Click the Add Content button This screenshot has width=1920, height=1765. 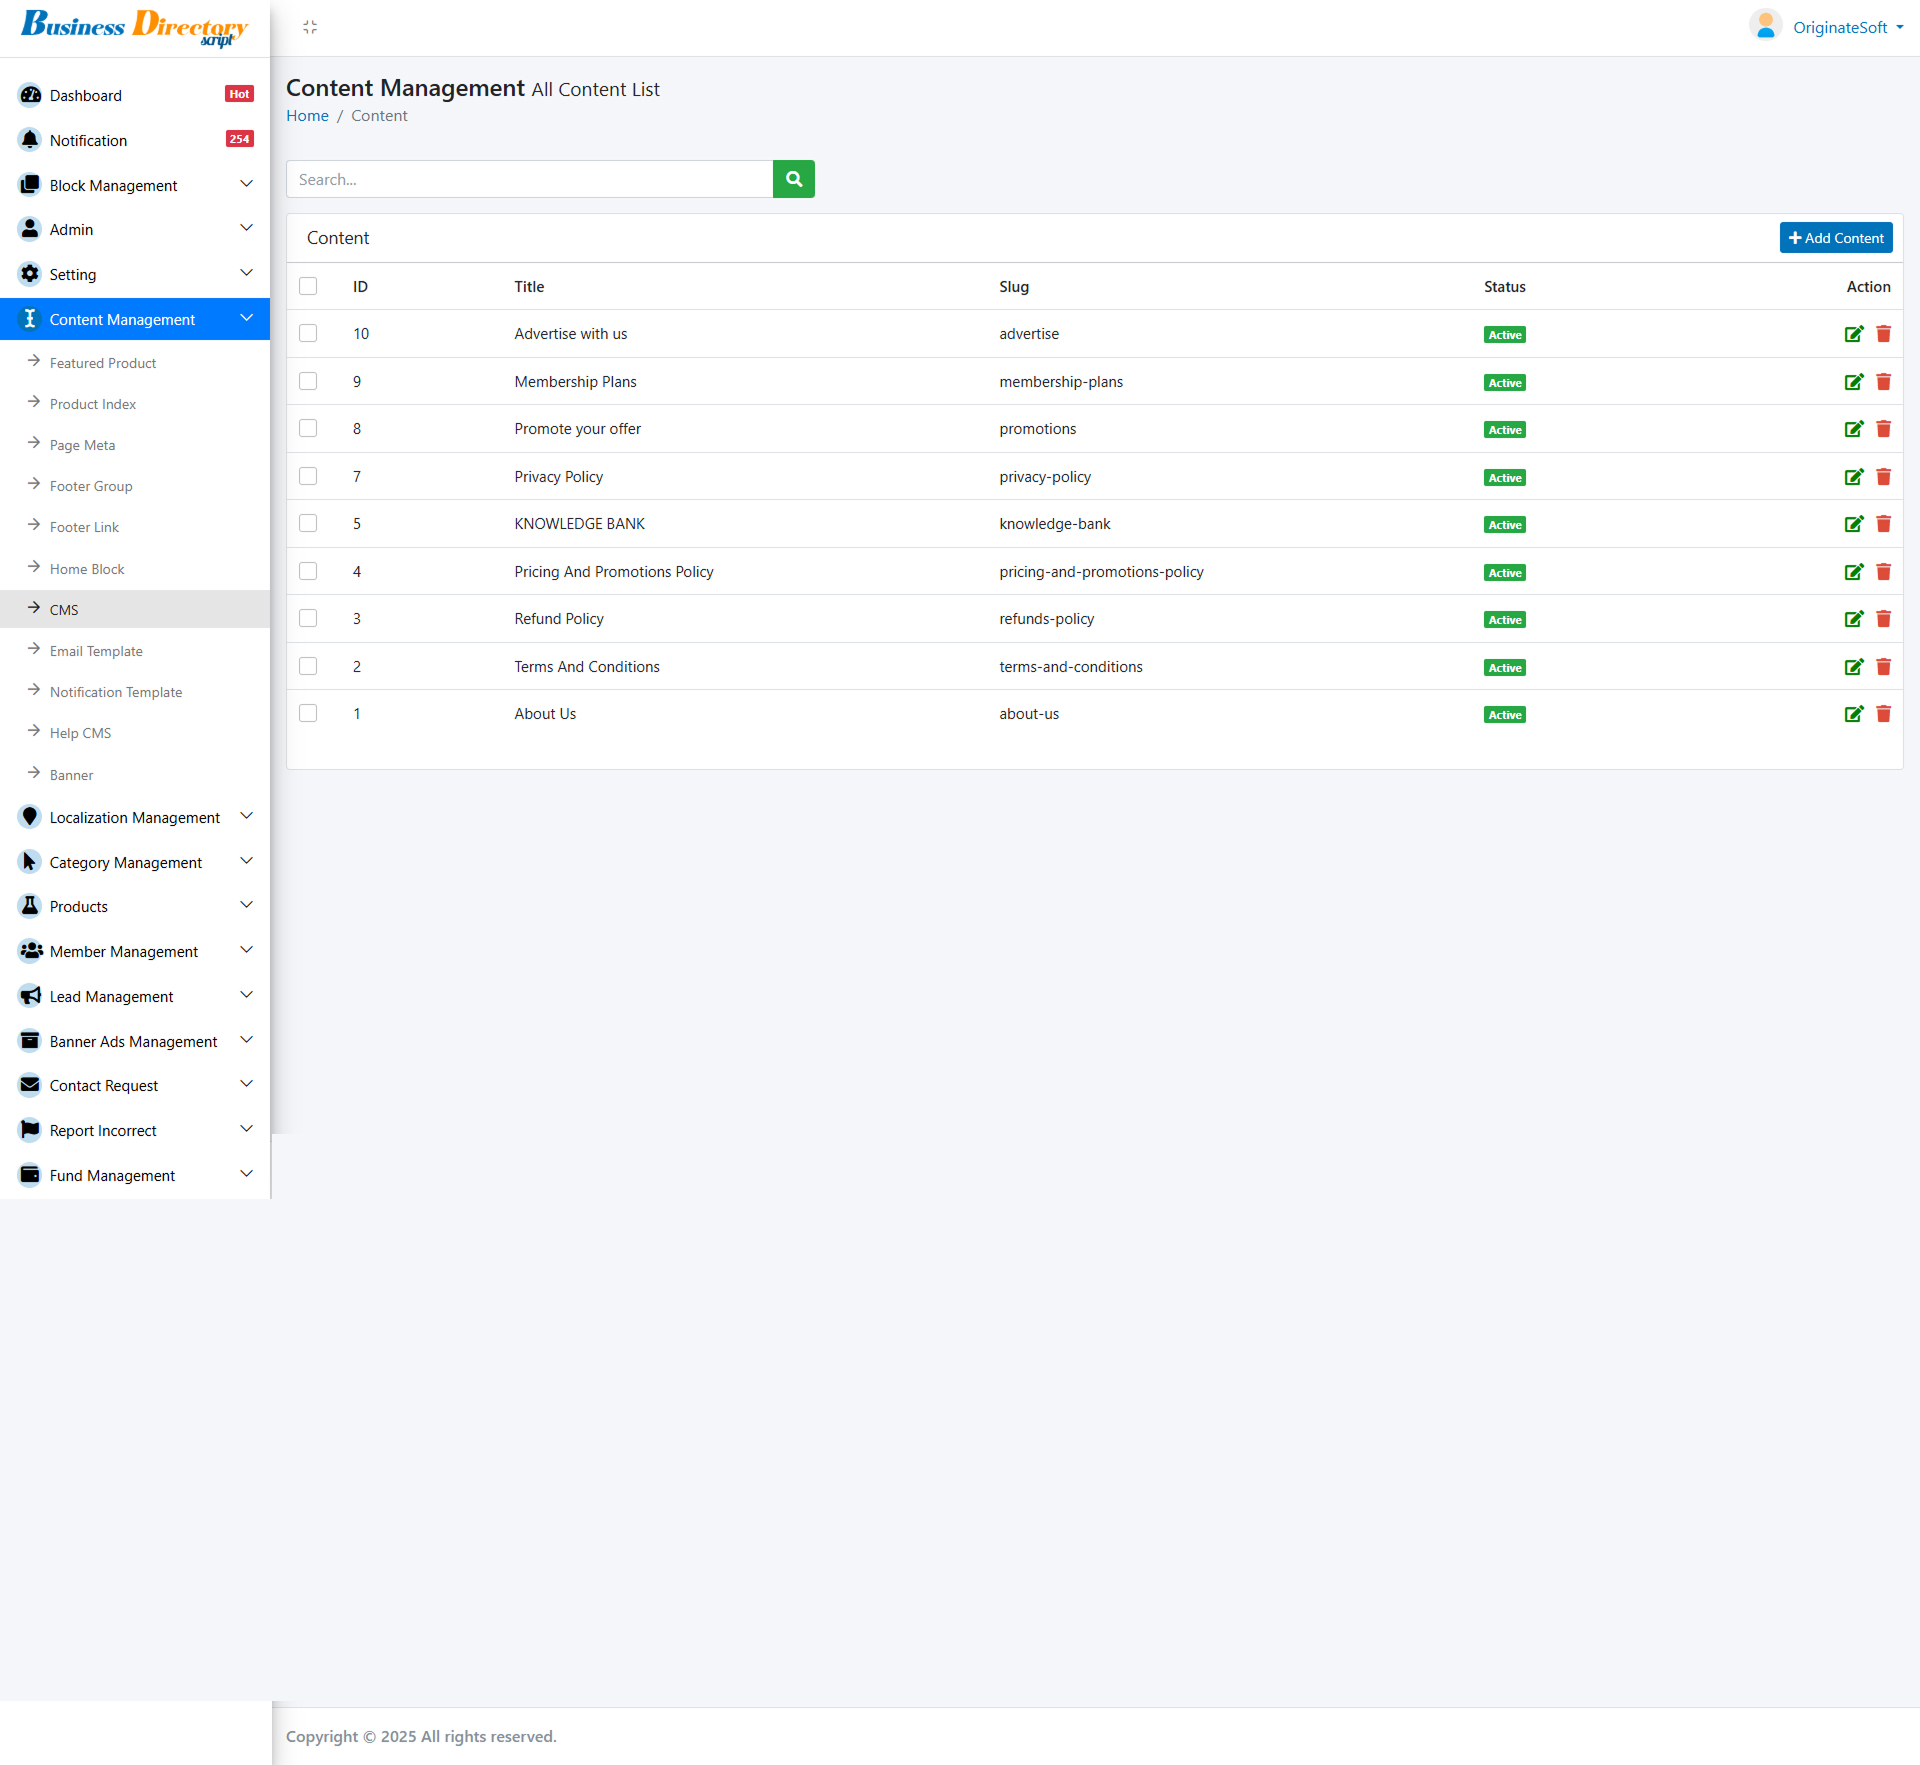click(1835, 238)
